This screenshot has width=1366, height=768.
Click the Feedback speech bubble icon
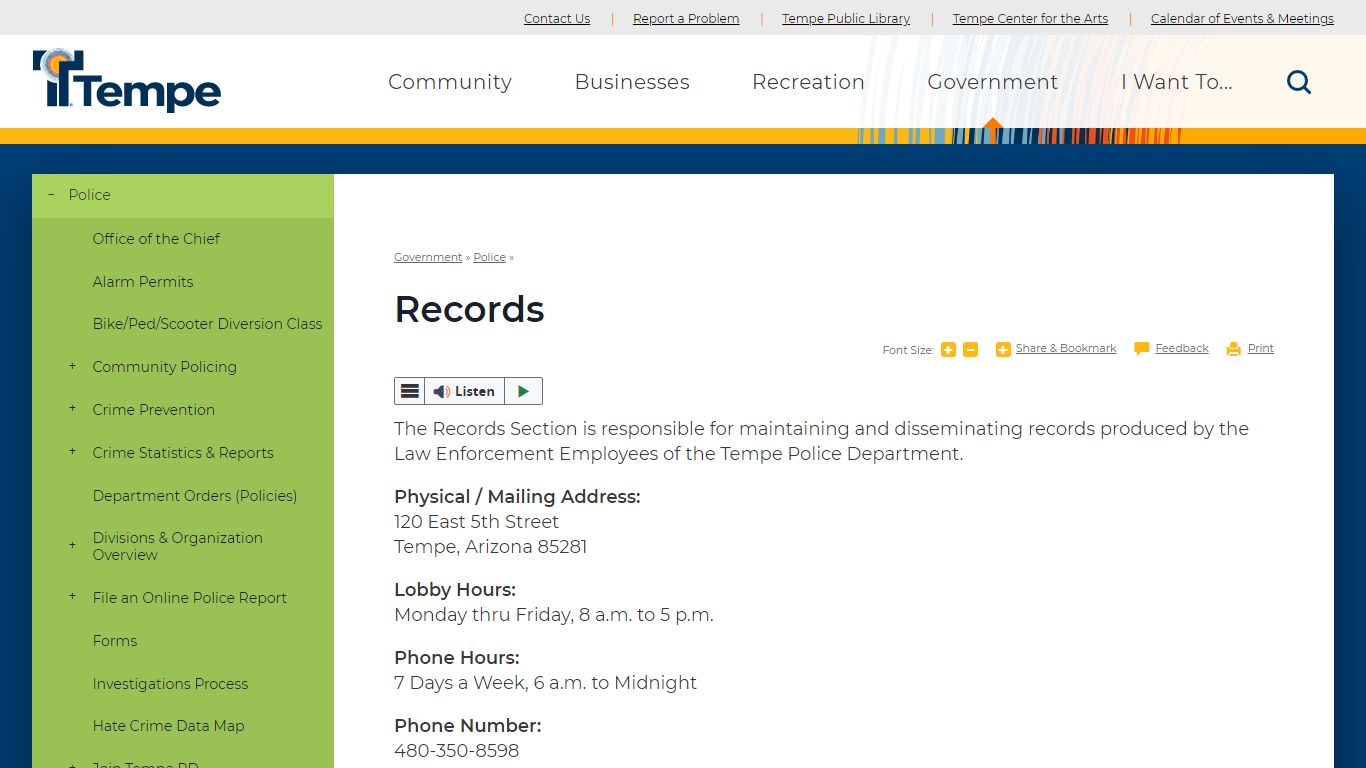[x=1142, y=349]
